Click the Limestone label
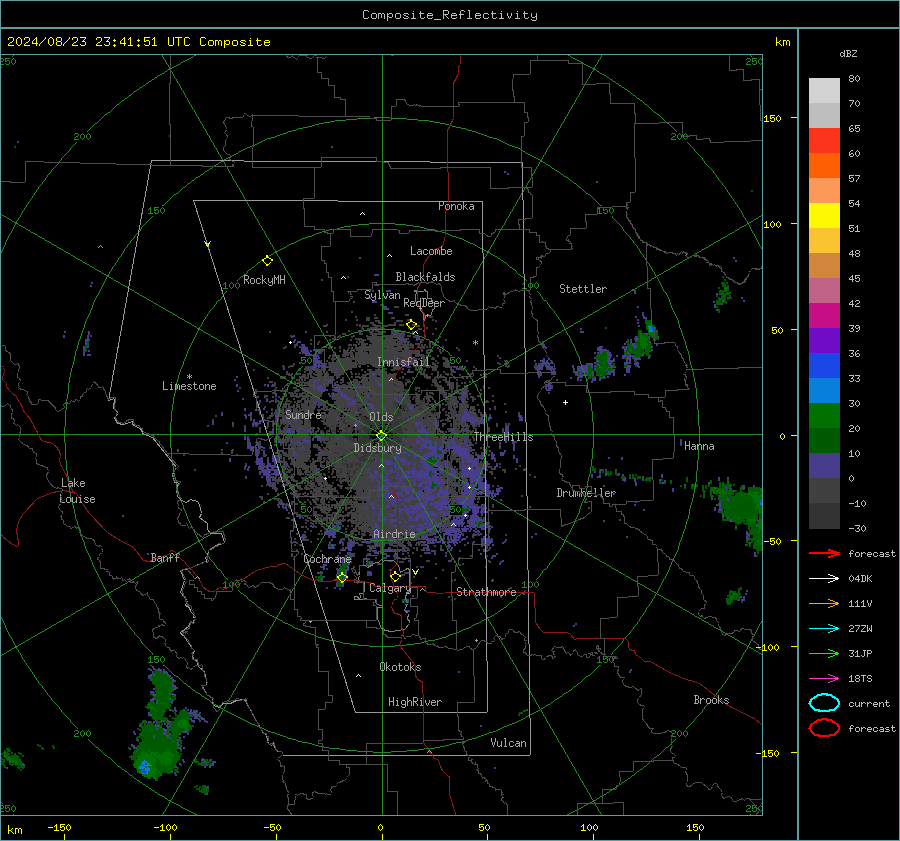Image resolution: width=900 pixels, height=841 pixels. (189, 386)
